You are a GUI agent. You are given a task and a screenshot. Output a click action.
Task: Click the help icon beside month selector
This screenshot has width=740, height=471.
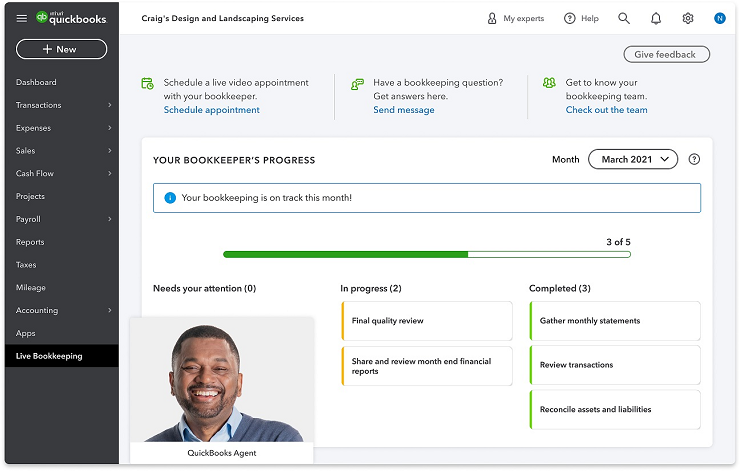(x=695, y=159)
